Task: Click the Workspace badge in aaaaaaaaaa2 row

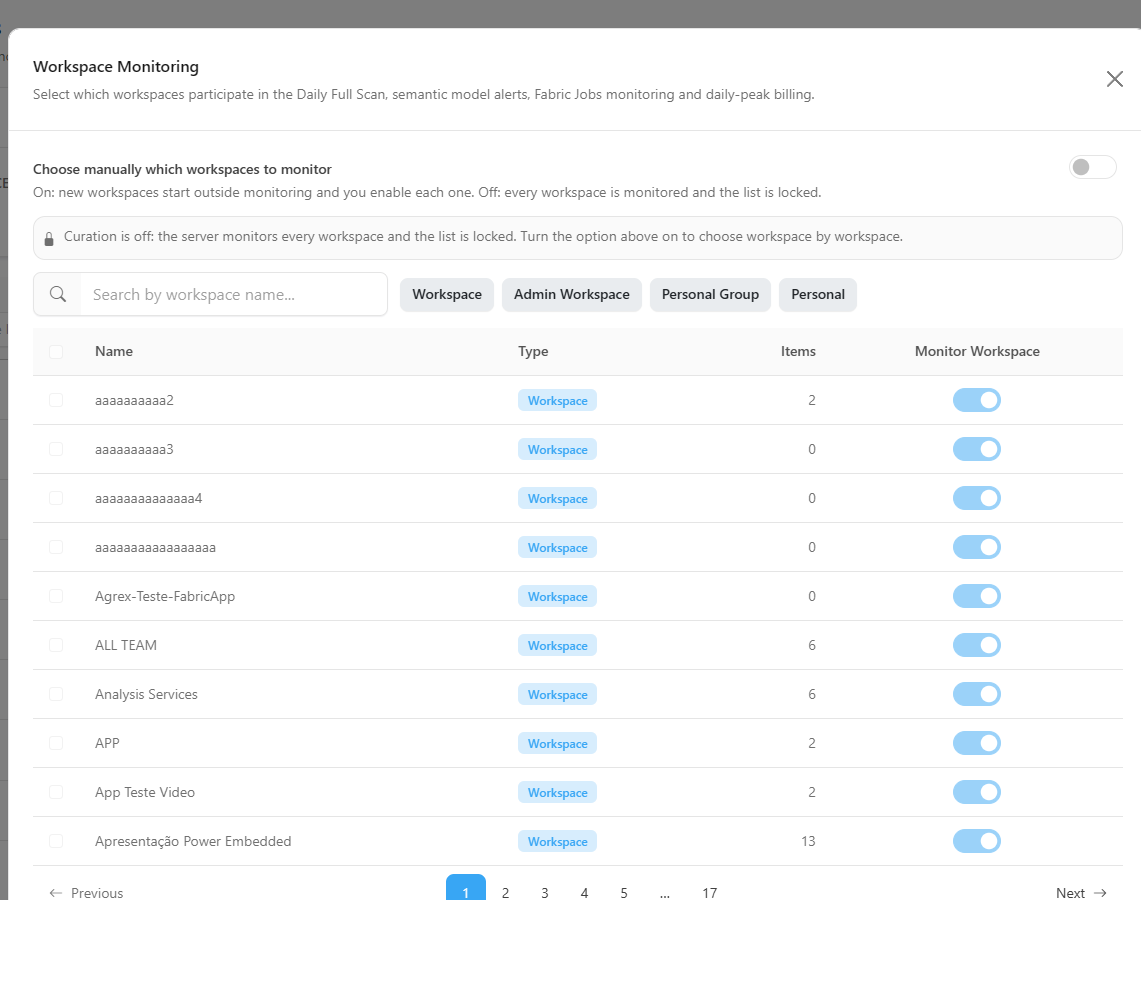Action: pos(557,400)
